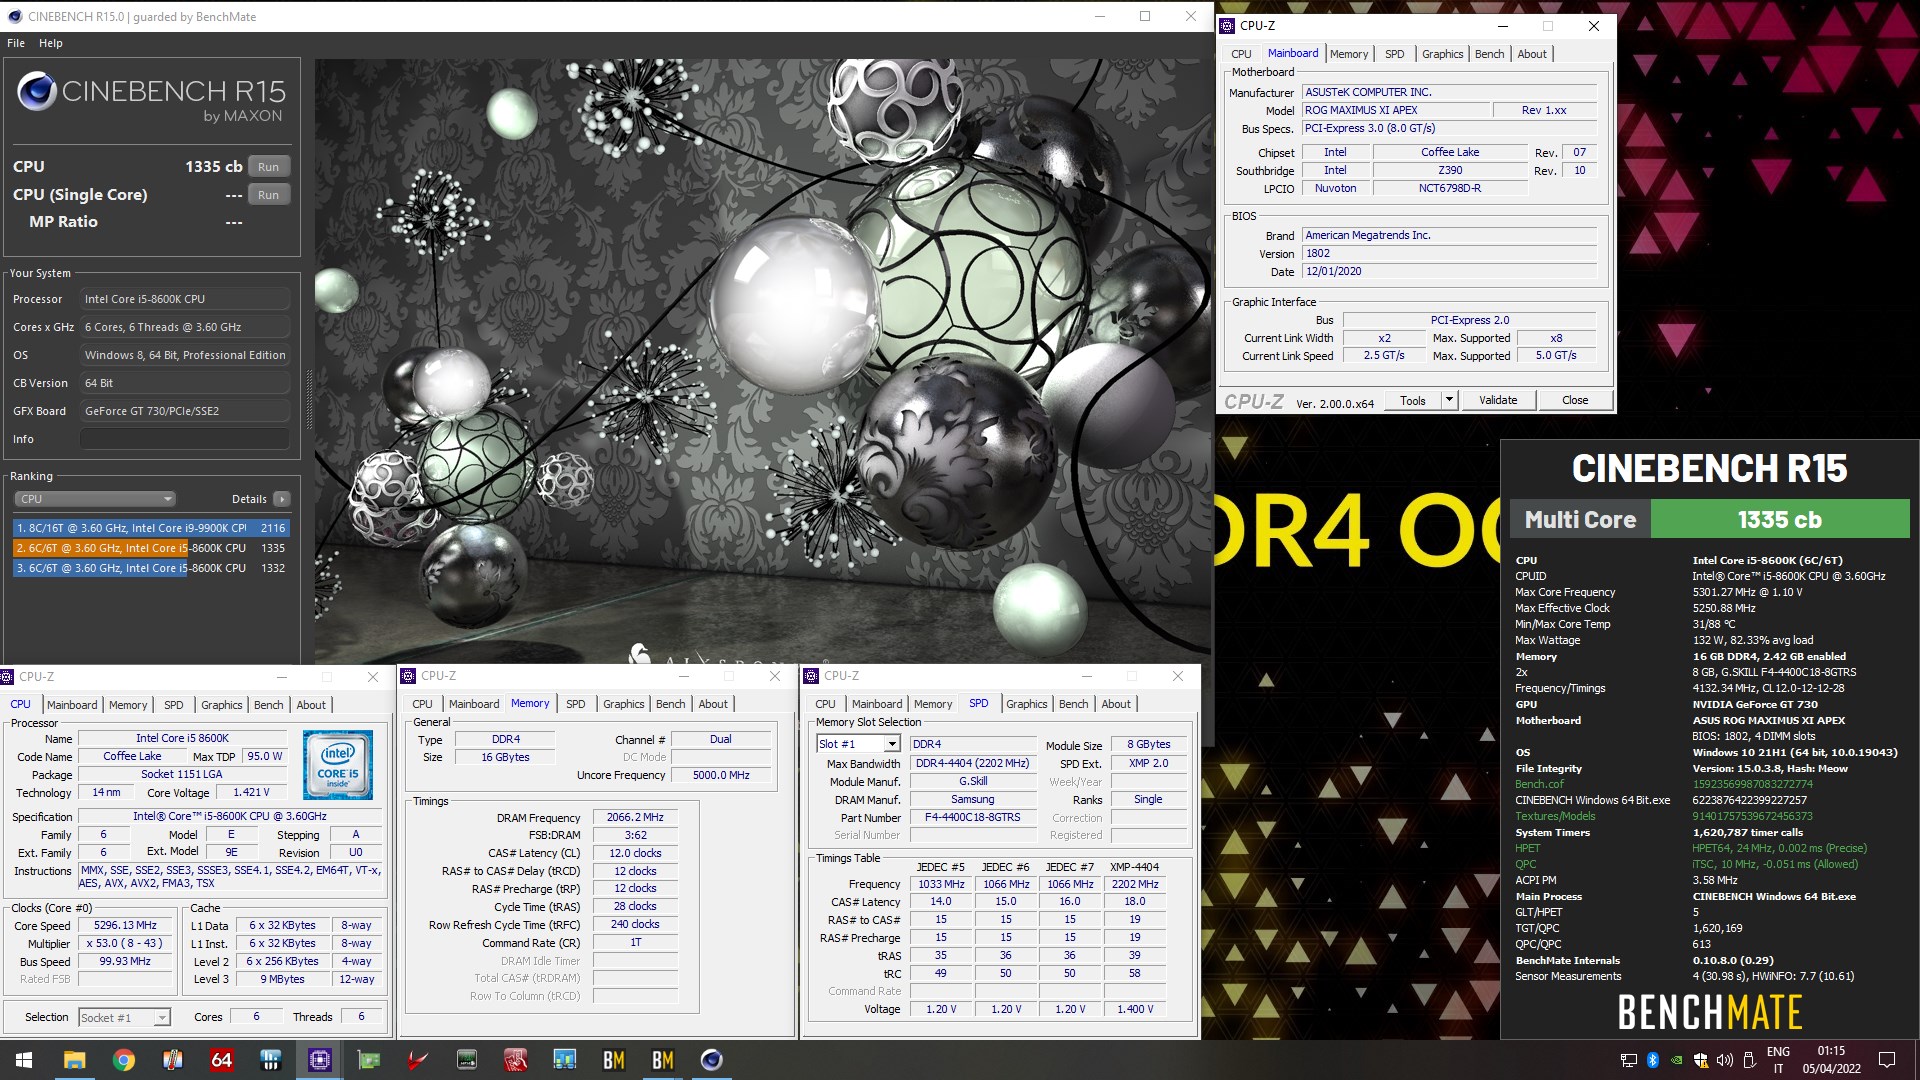This screenshot has width=1920, height=1080.
Task: Open the first BenchMate BM taskbar icon
Action: coord(614,1060)
